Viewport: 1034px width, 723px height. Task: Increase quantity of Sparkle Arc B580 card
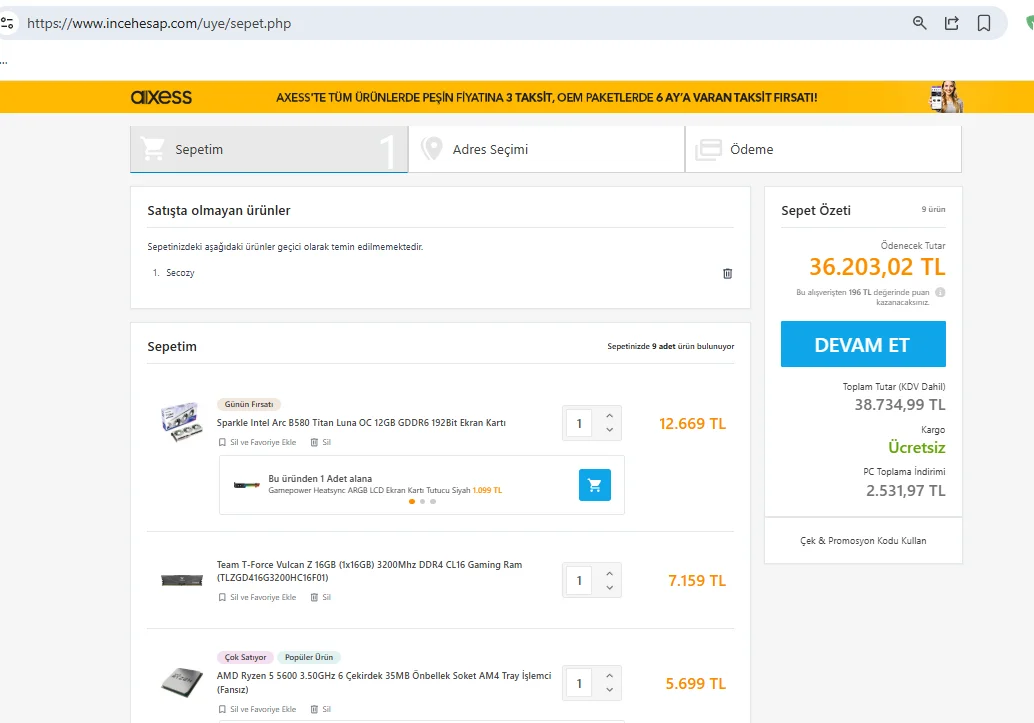tap(609, 416)
